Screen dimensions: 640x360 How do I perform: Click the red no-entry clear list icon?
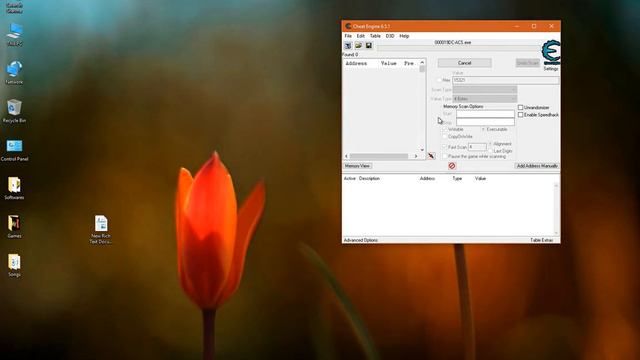coord(452,166)
